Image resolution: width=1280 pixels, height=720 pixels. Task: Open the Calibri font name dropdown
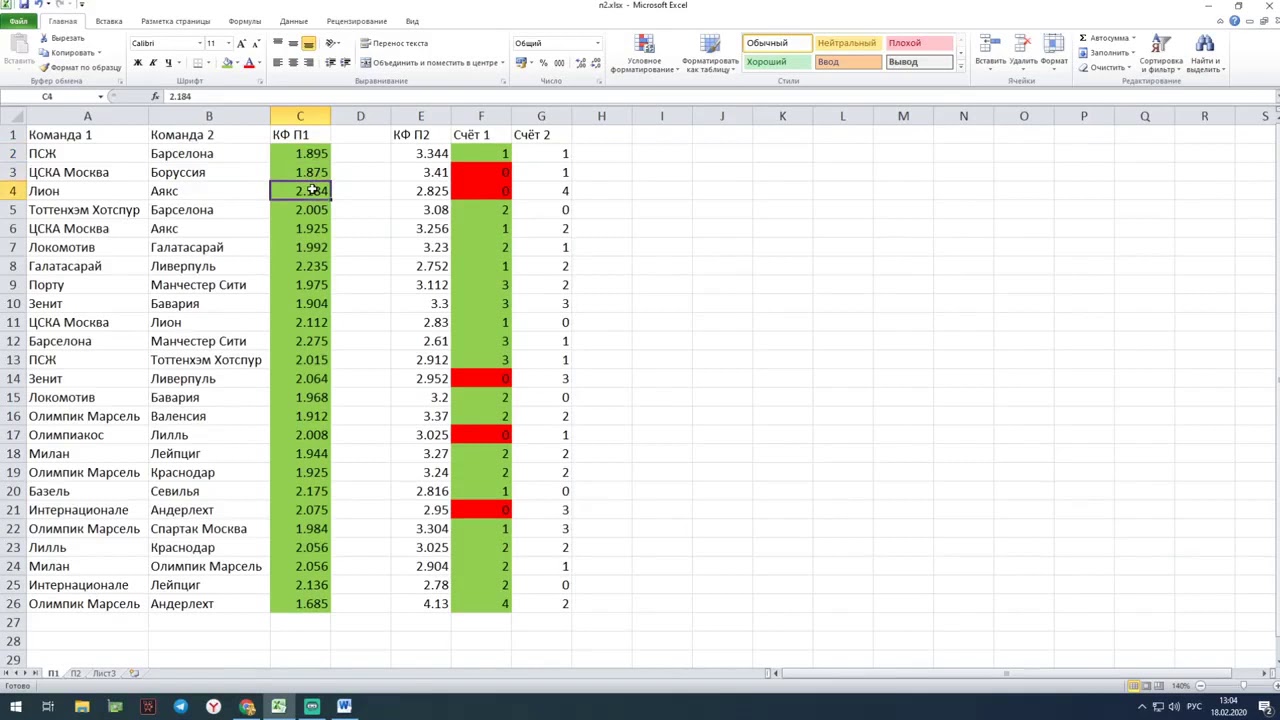point(199,43)
